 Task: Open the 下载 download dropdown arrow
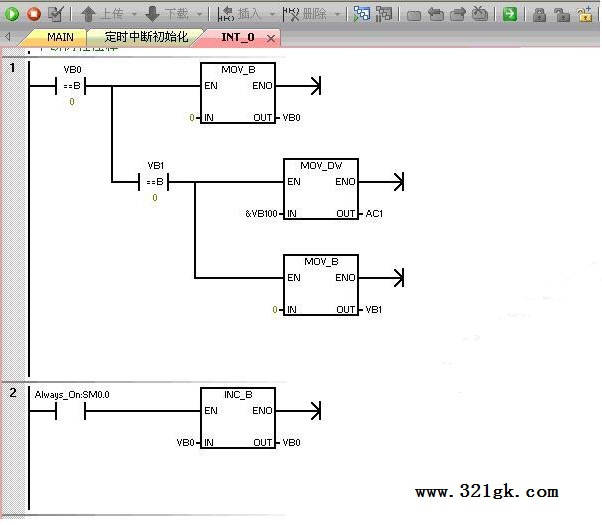coord(199,15)
